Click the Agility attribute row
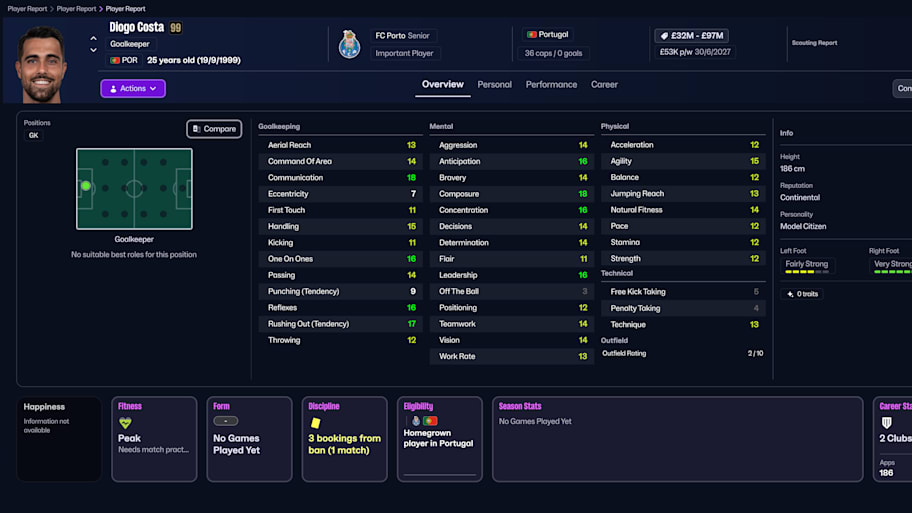912x513 pixels. pos(683,161)
